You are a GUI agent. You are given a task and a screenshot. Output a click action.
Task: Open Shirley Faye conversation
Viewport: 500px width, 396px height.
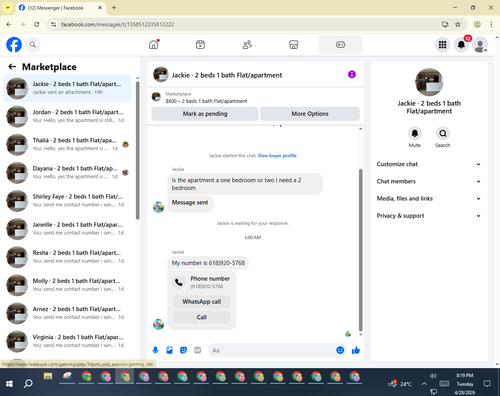[x=67, y=201]
